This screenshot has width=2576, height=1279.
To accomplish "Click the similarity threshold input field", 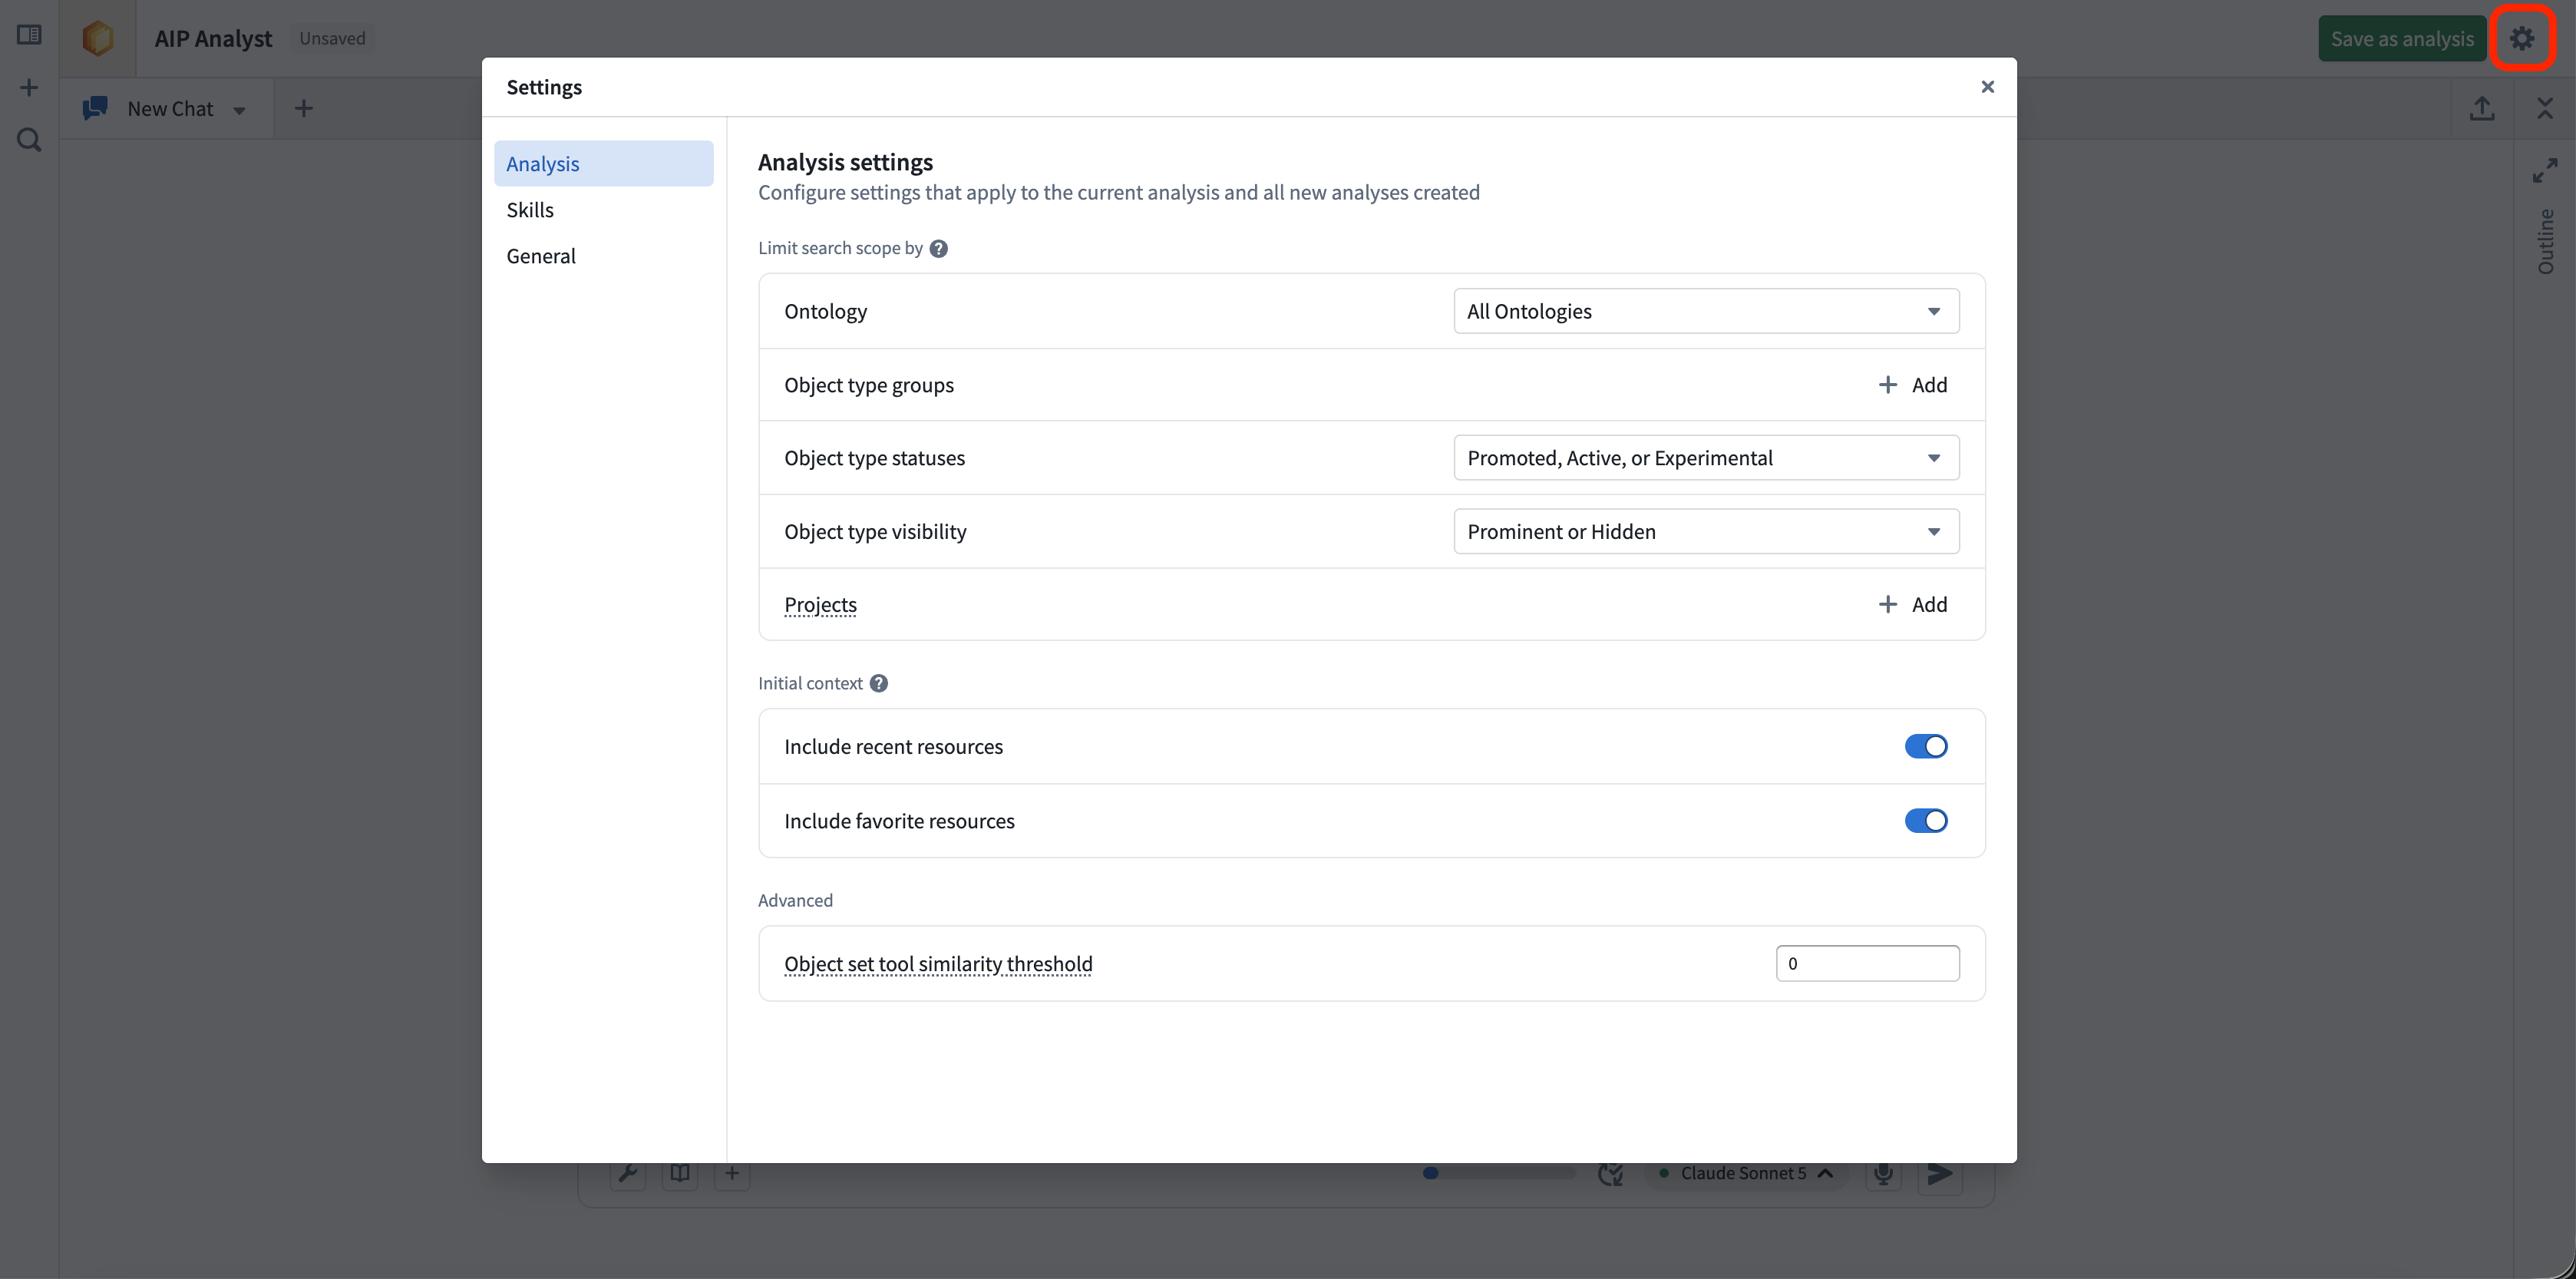I will click(1867, 963).
